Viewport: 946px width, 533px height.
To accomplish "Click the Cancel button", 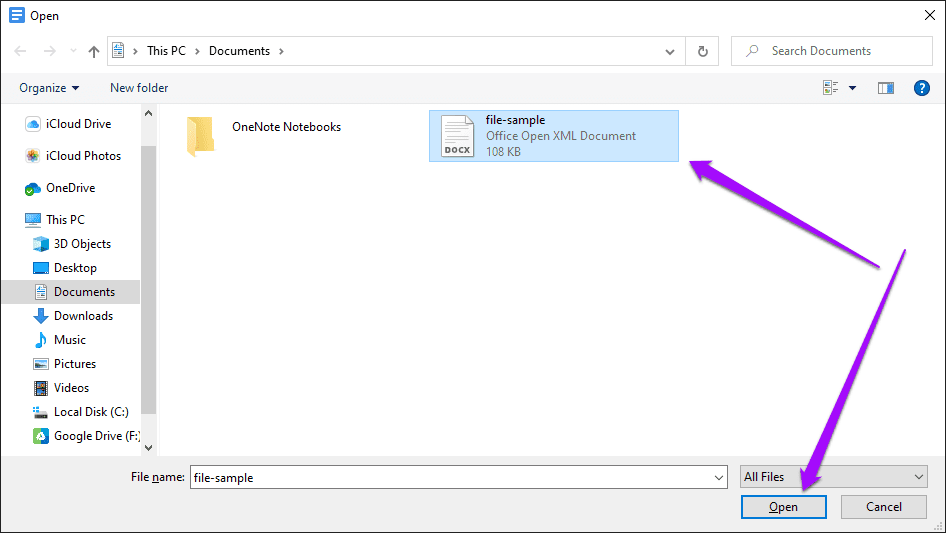I will pyautogui.click(x=884, y=507).
